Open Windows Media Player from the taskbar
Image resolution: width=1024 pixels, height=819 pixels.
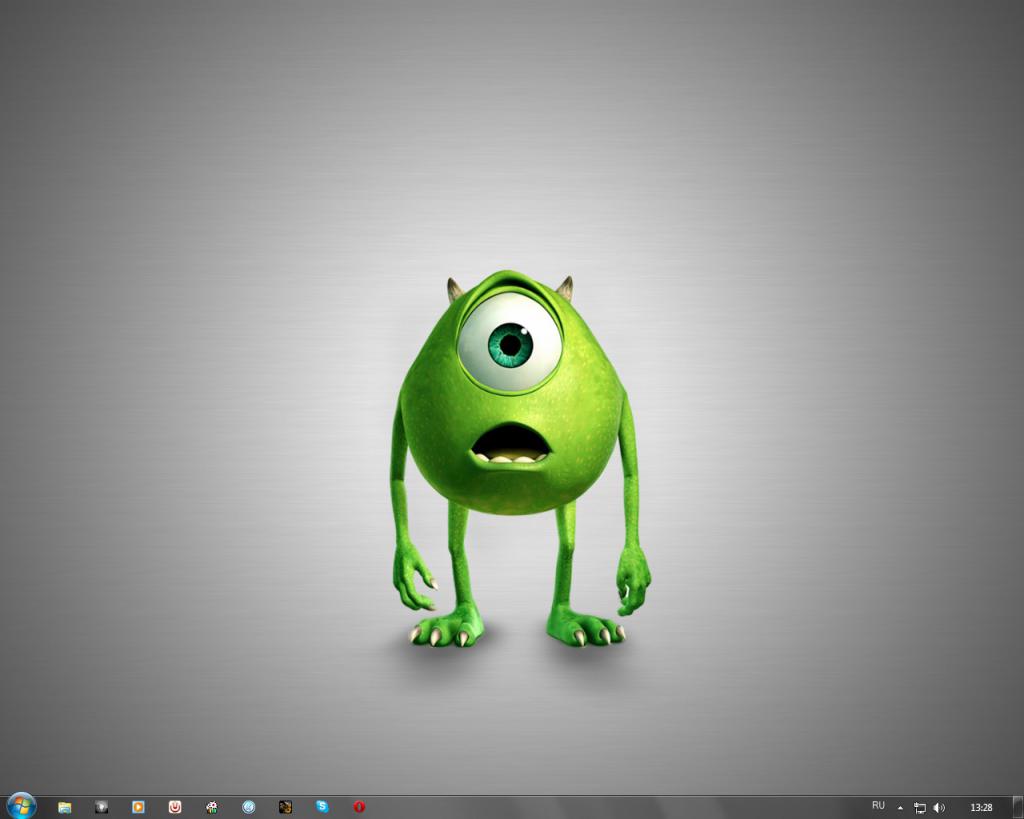[x=138, y=807]
